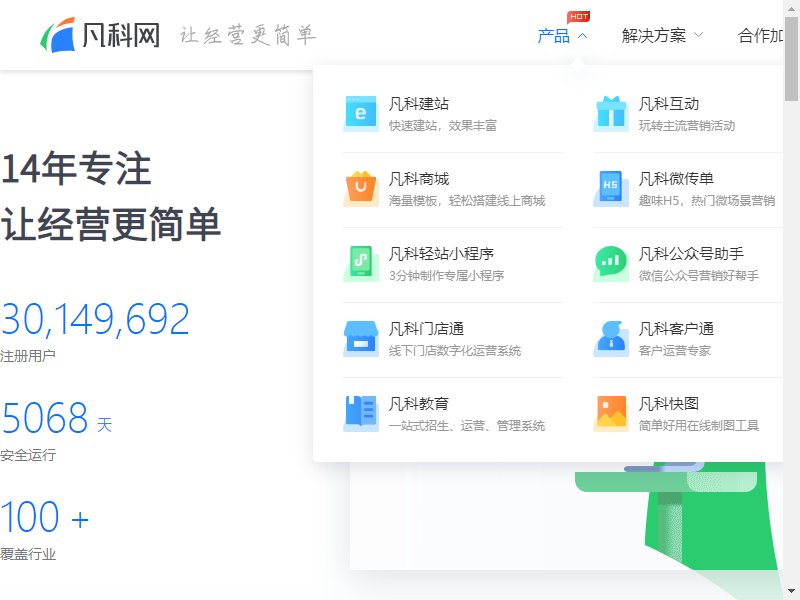Screen dimensions: 800x600
Task: Expand the 解决方案 dropdown arrow
Action: coord(698,35)
